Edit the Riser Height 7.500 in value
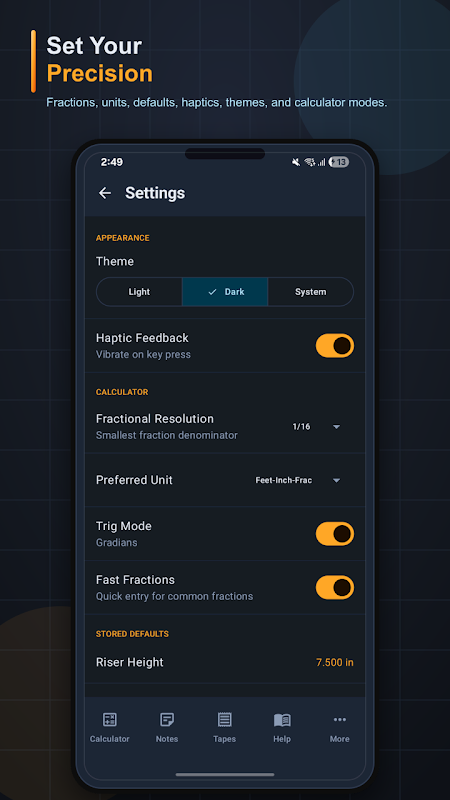The height and width of the screenshot is (800, 450). tap(335, 662)
